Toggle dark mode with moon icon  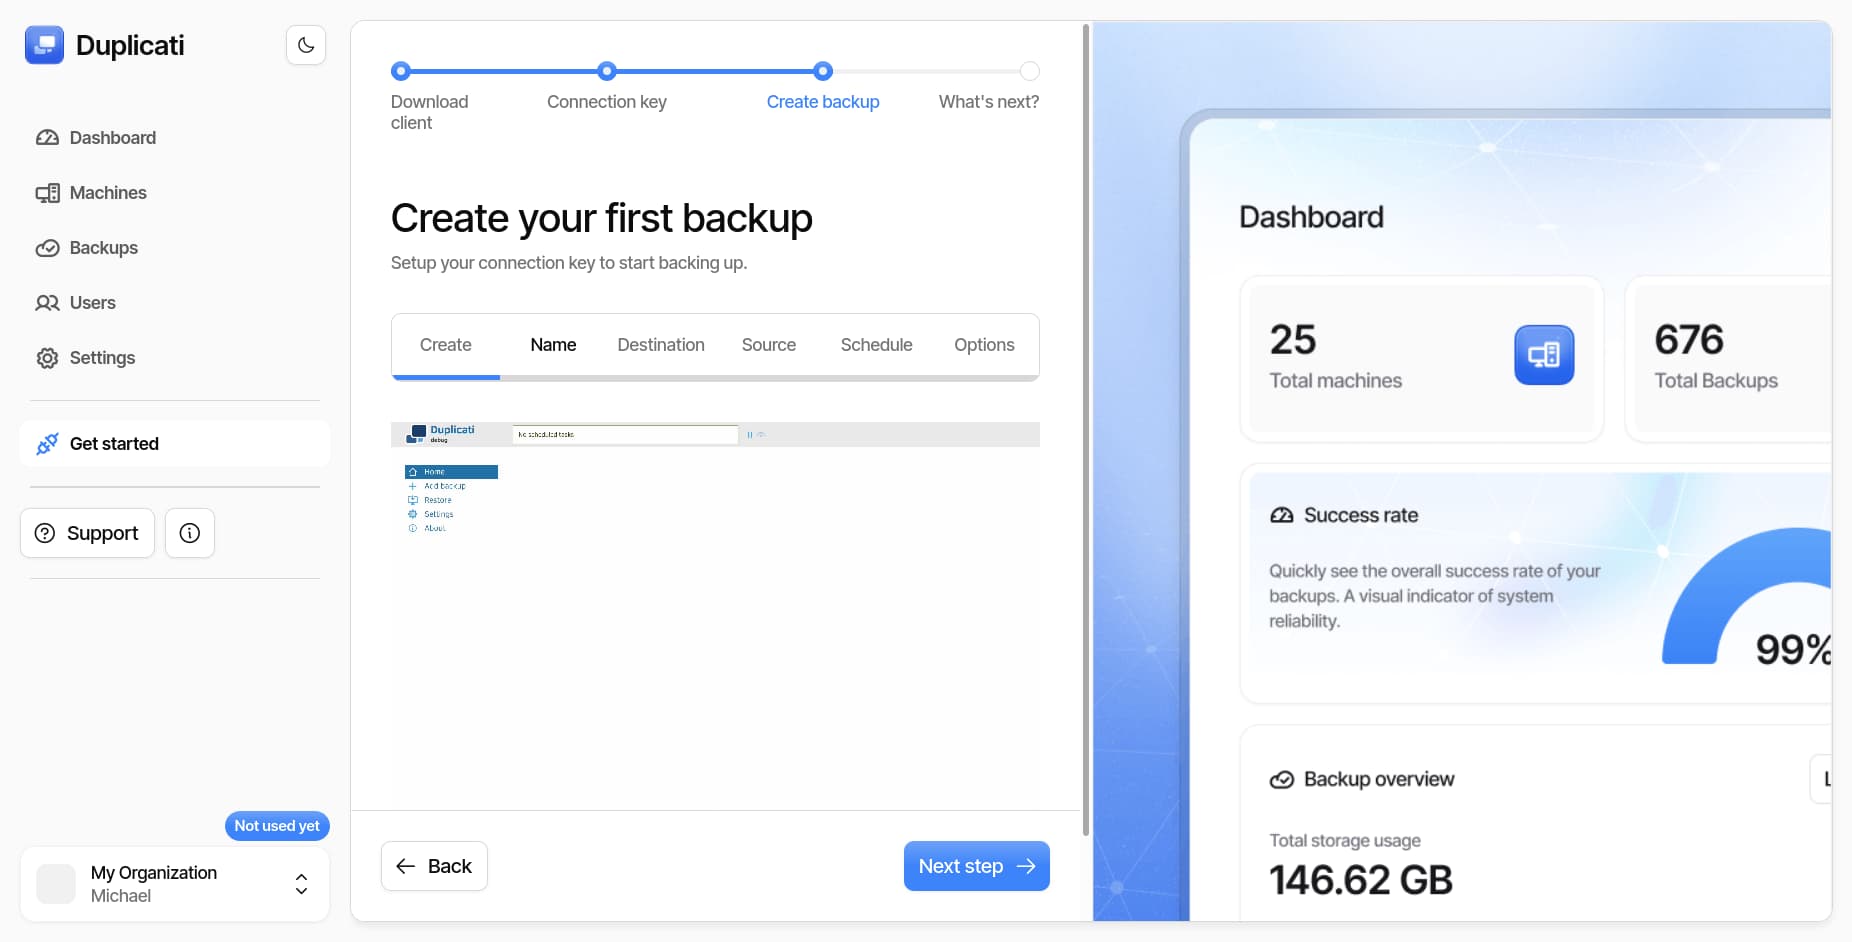coord(306,45)
